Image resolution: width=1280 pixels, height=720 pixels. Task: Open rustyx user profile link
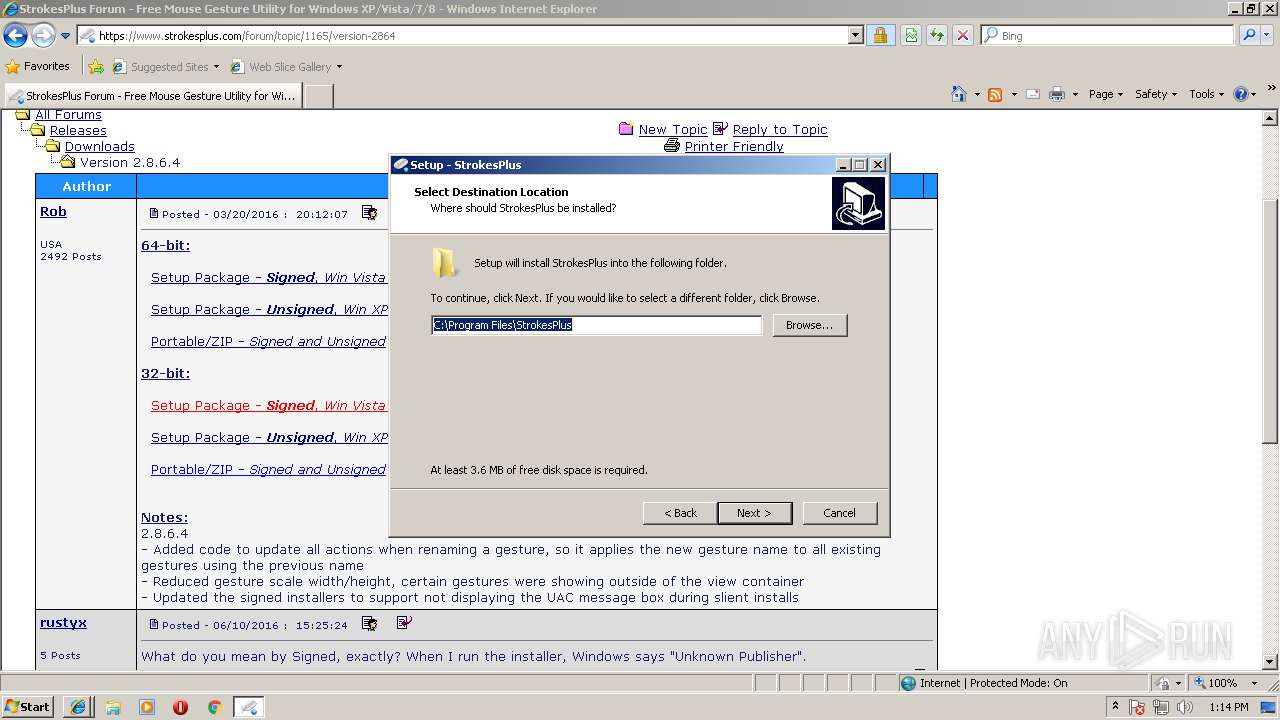(63, 622)
